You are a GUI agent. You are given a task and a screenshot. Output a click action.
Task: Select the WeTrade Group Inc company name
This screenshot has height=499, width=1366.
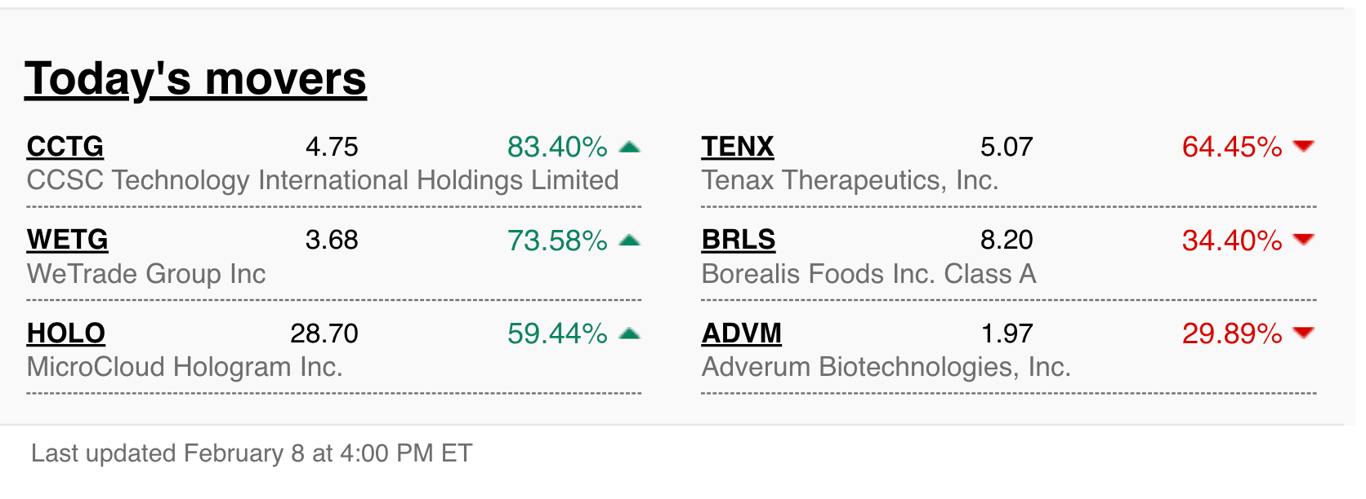pyautogui.click(x=146, y=273)
